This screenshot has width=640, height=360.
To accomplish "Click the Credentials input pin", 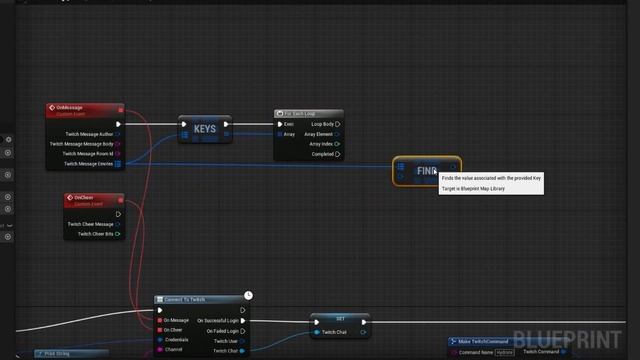I will (160, 340).
